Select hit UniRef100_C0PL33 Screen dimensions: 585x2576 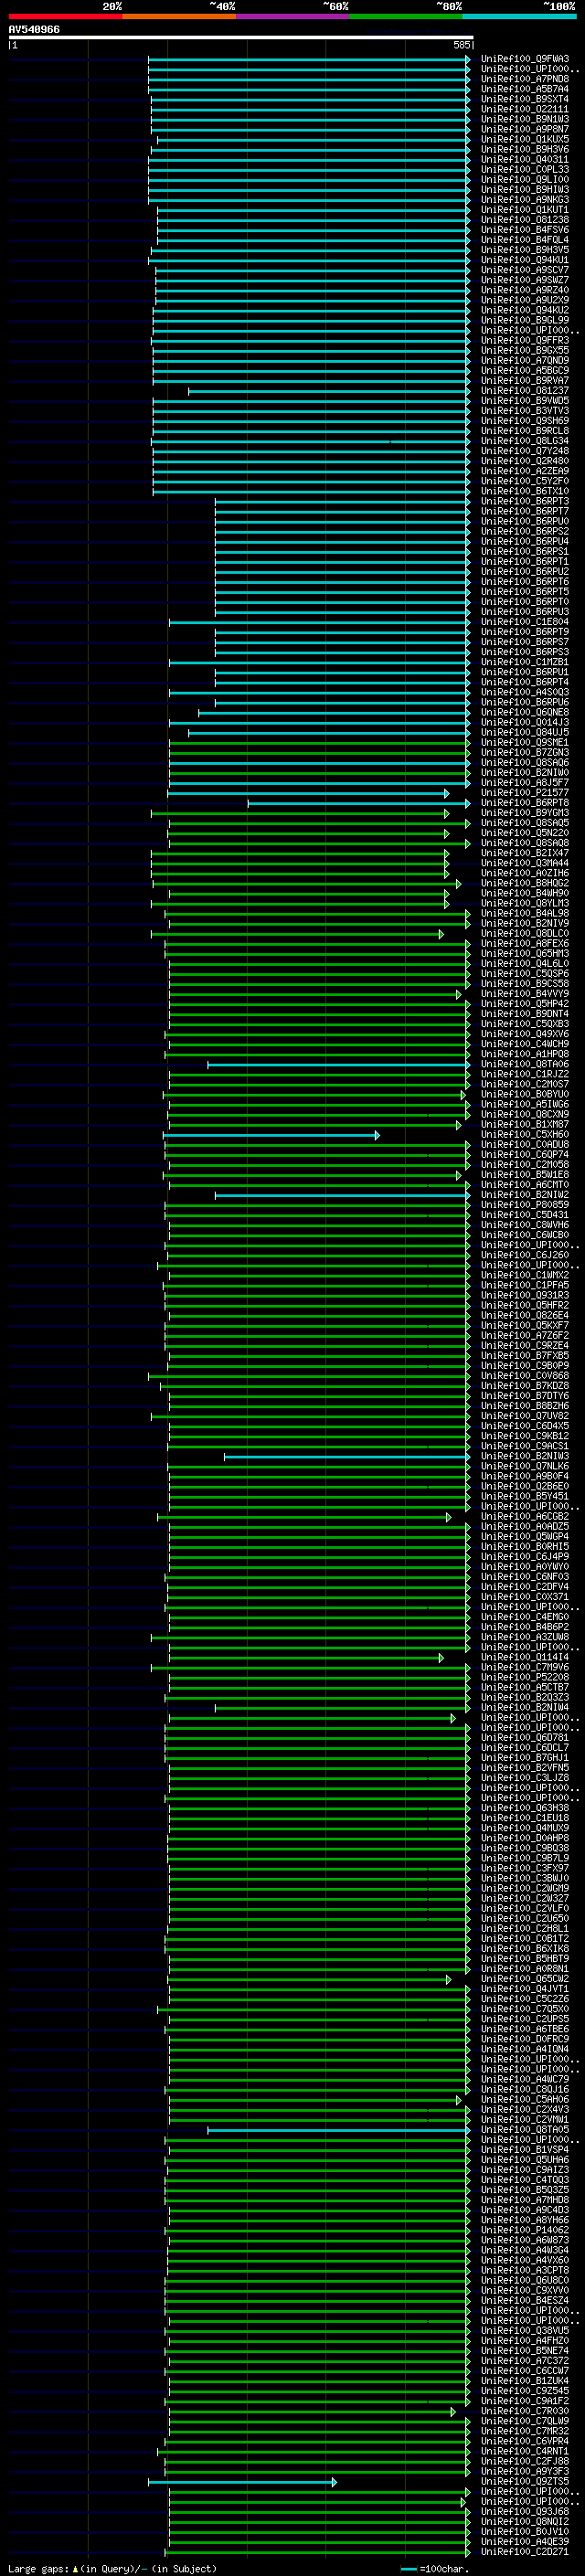tap(525, 169)
